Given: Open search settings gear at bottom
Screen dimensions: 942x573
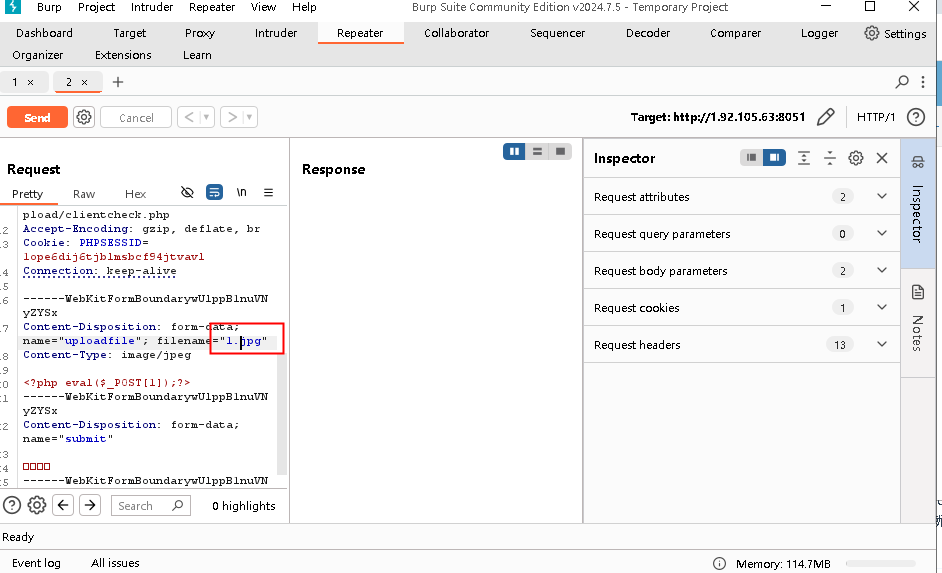Looking at the screenshot, I should coord(37,505).
